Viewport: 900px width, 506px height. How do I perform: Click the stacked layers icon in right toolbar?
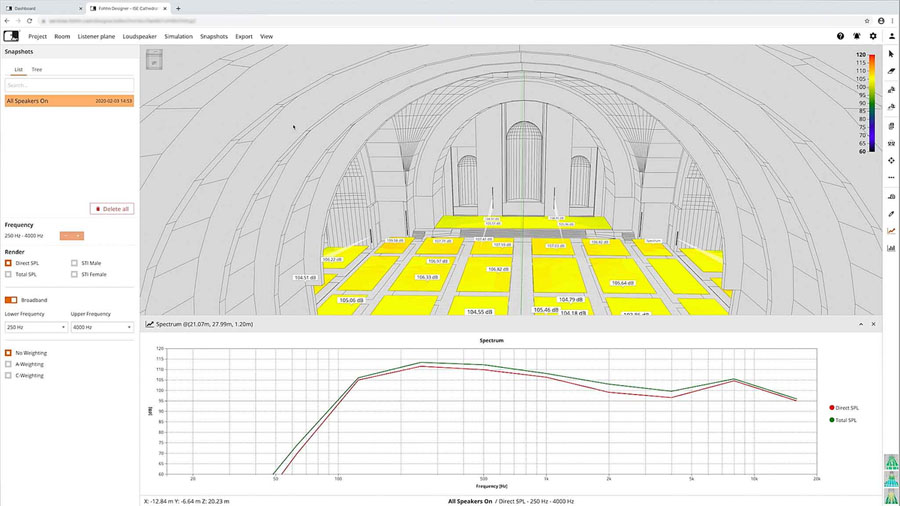pyautogui.click(x=891, y=126)
